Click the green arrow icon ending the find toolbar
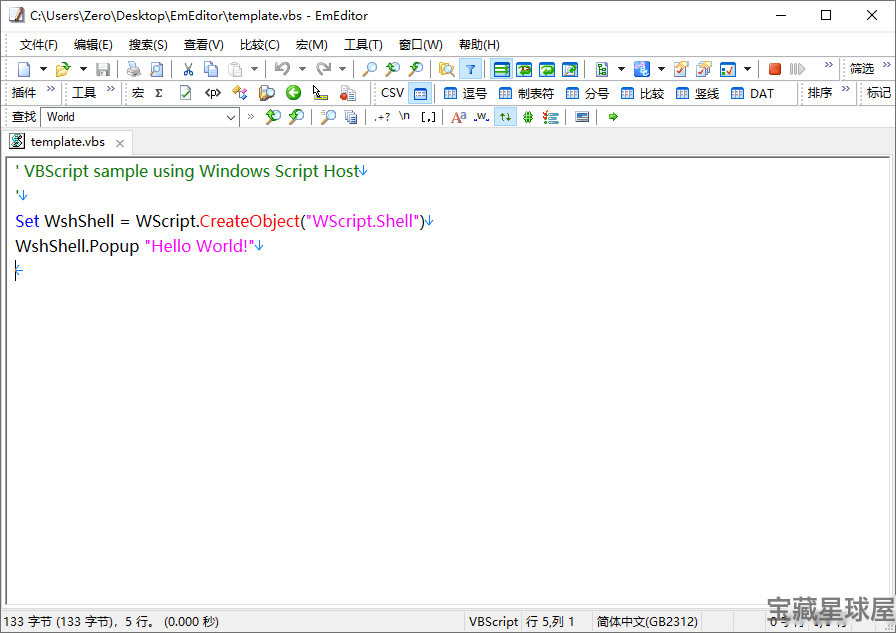This screenshot has height=633, width=896. [613, 117]
